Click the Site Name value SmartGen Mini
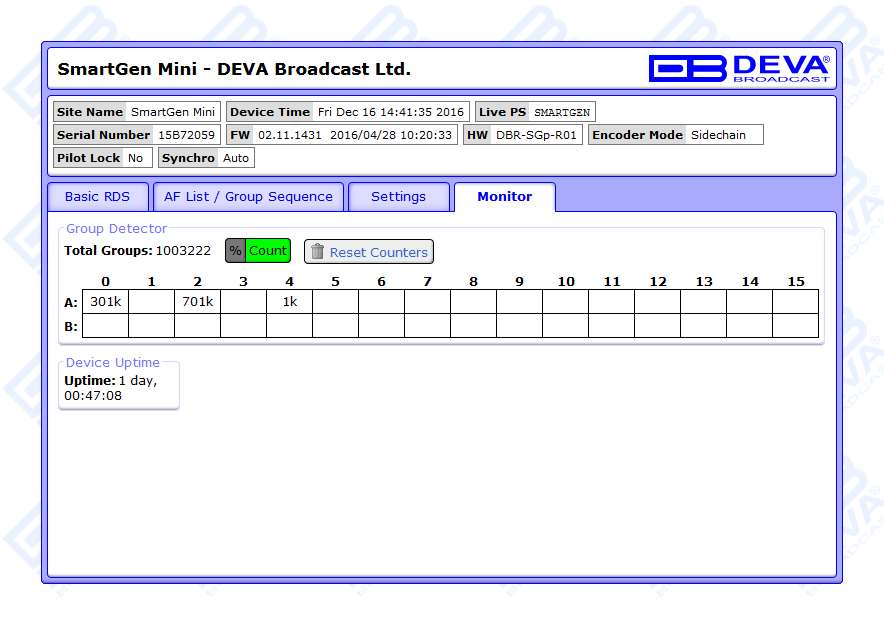 point(173,112)
